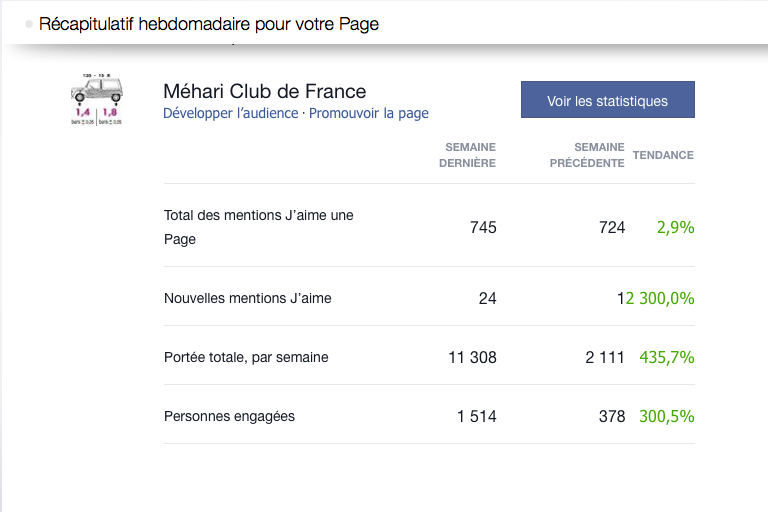Select the Portée totale, par semaine row label
The image size is (768, 512).
(246, 357)
